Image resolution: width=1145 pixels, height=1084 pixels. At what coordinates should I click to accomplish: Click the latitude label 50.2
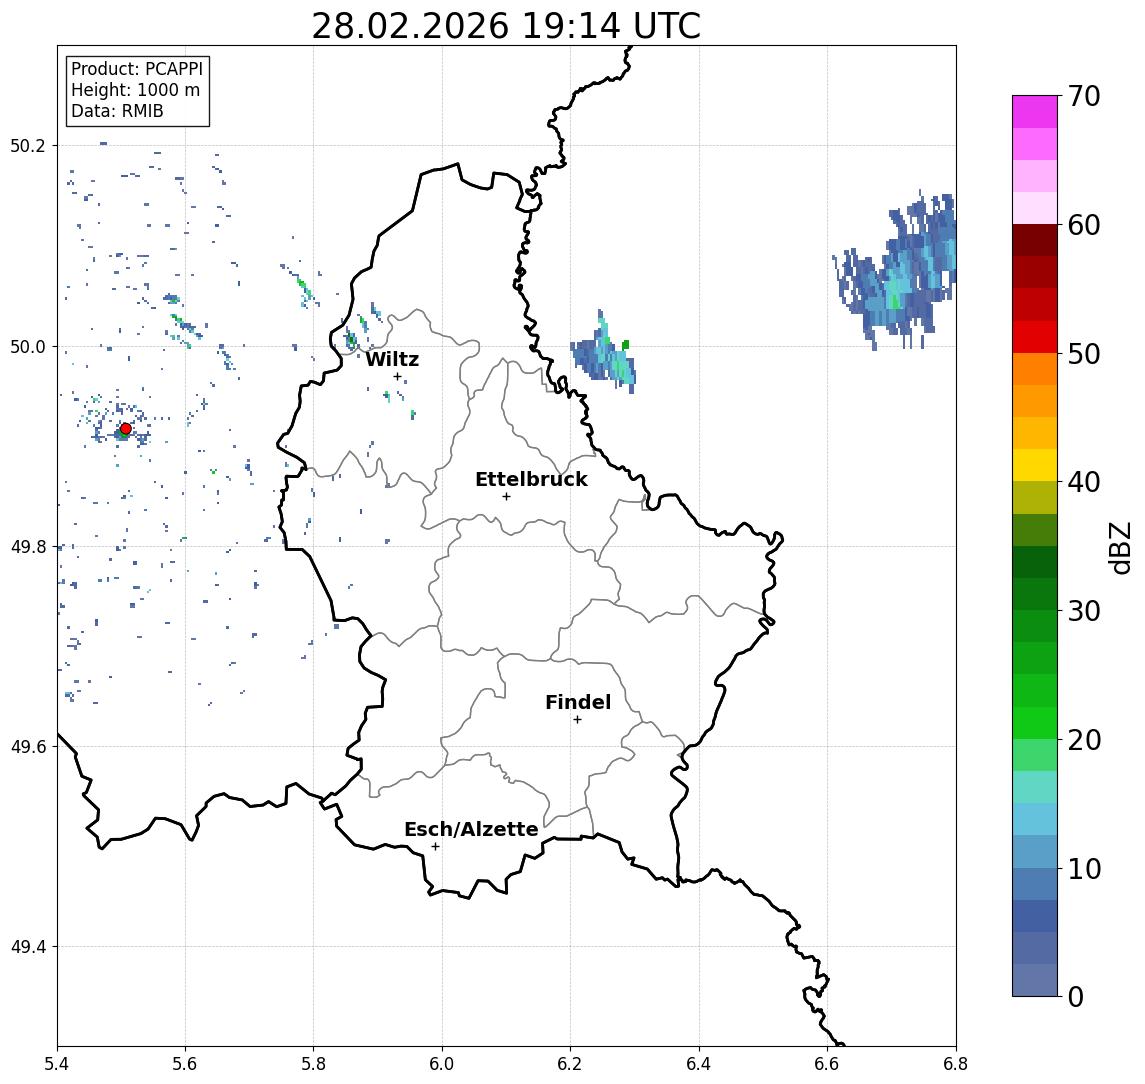click(x=28, y=145)
